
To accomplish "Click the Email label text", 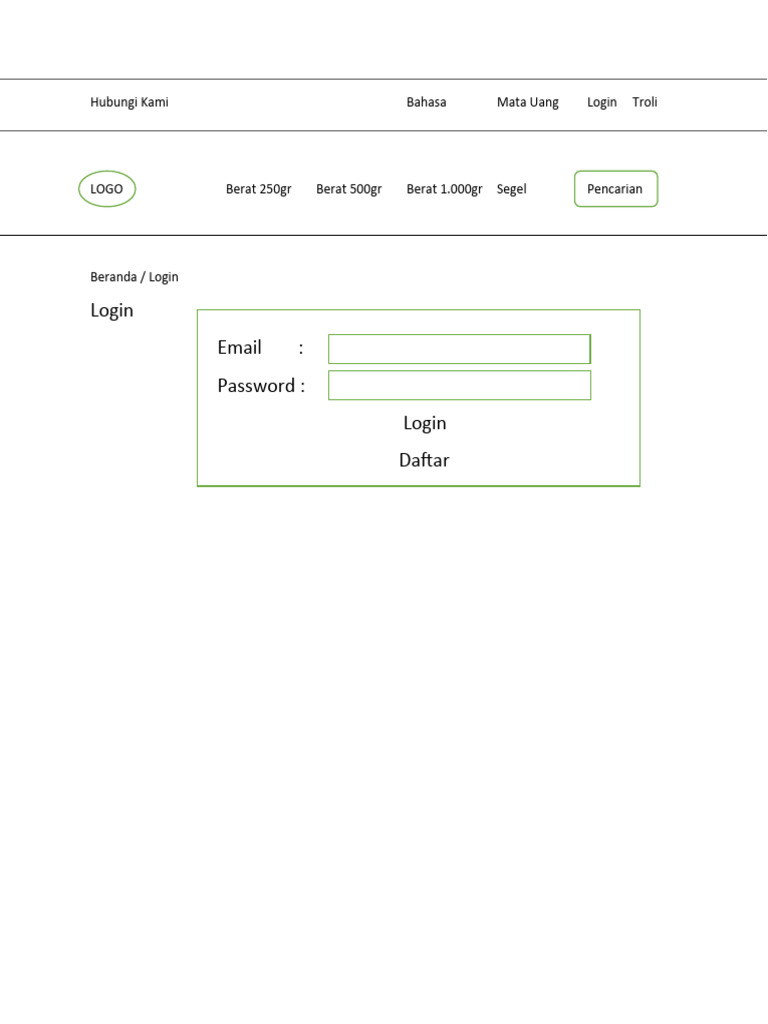I will coord(240,347).
